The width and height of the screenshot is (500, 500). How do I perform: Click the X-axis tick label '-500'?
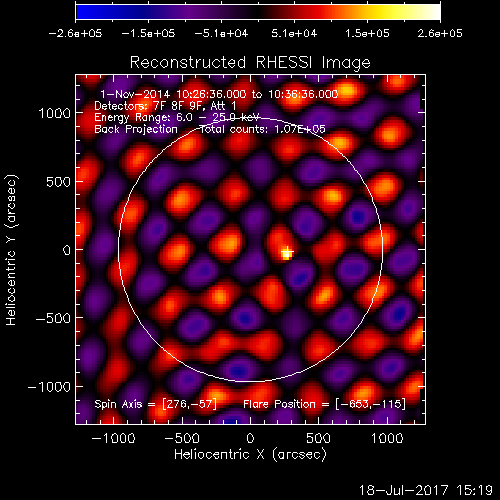point(182,438)
